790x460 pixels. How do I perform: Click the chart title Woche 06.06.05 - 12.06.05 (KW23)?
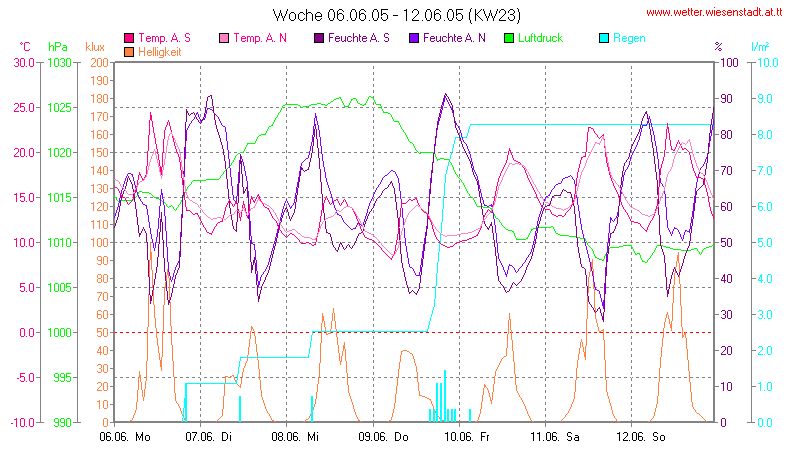click(x=397, y=15)
